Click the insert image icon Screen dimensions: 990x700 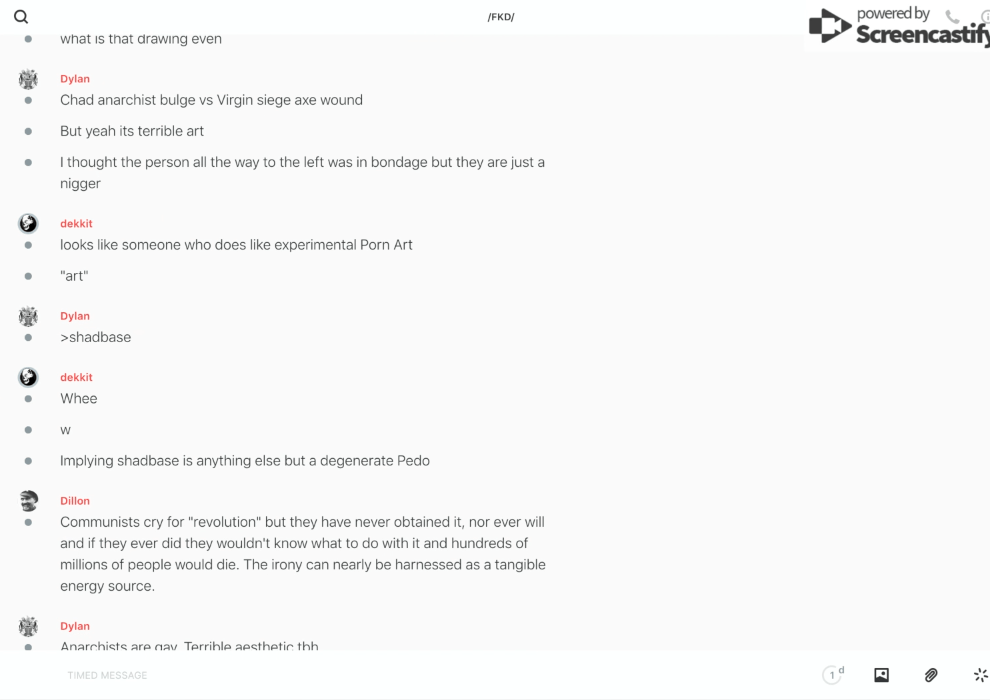pos(881,675)
